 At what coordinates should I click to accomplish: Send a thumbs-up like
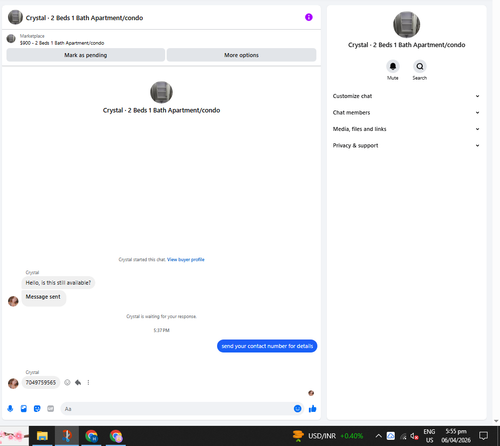click(x=312, y=408)
